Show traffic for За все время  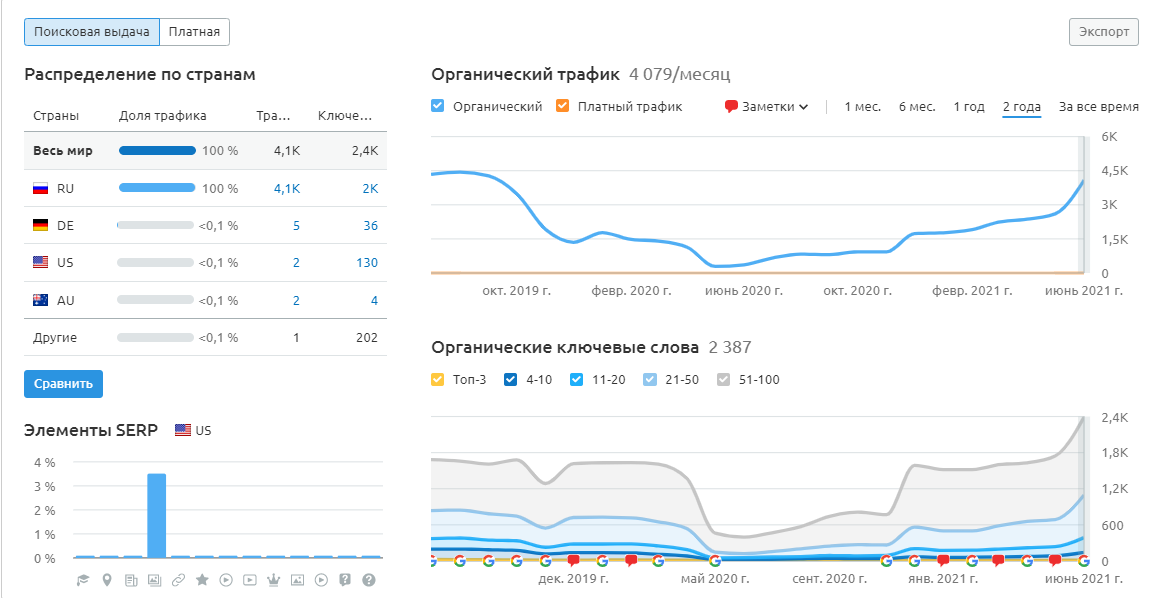1098,107
